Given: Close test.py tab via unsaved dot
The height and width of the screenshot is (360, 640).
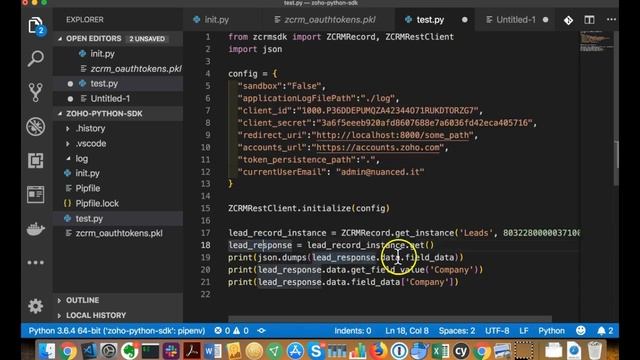Looking at the screenshot, I should [464, 20].
